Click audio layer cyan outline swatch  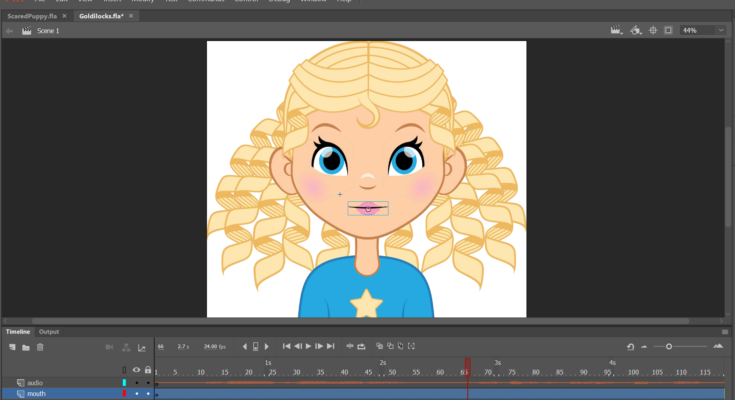click(124, 383)
